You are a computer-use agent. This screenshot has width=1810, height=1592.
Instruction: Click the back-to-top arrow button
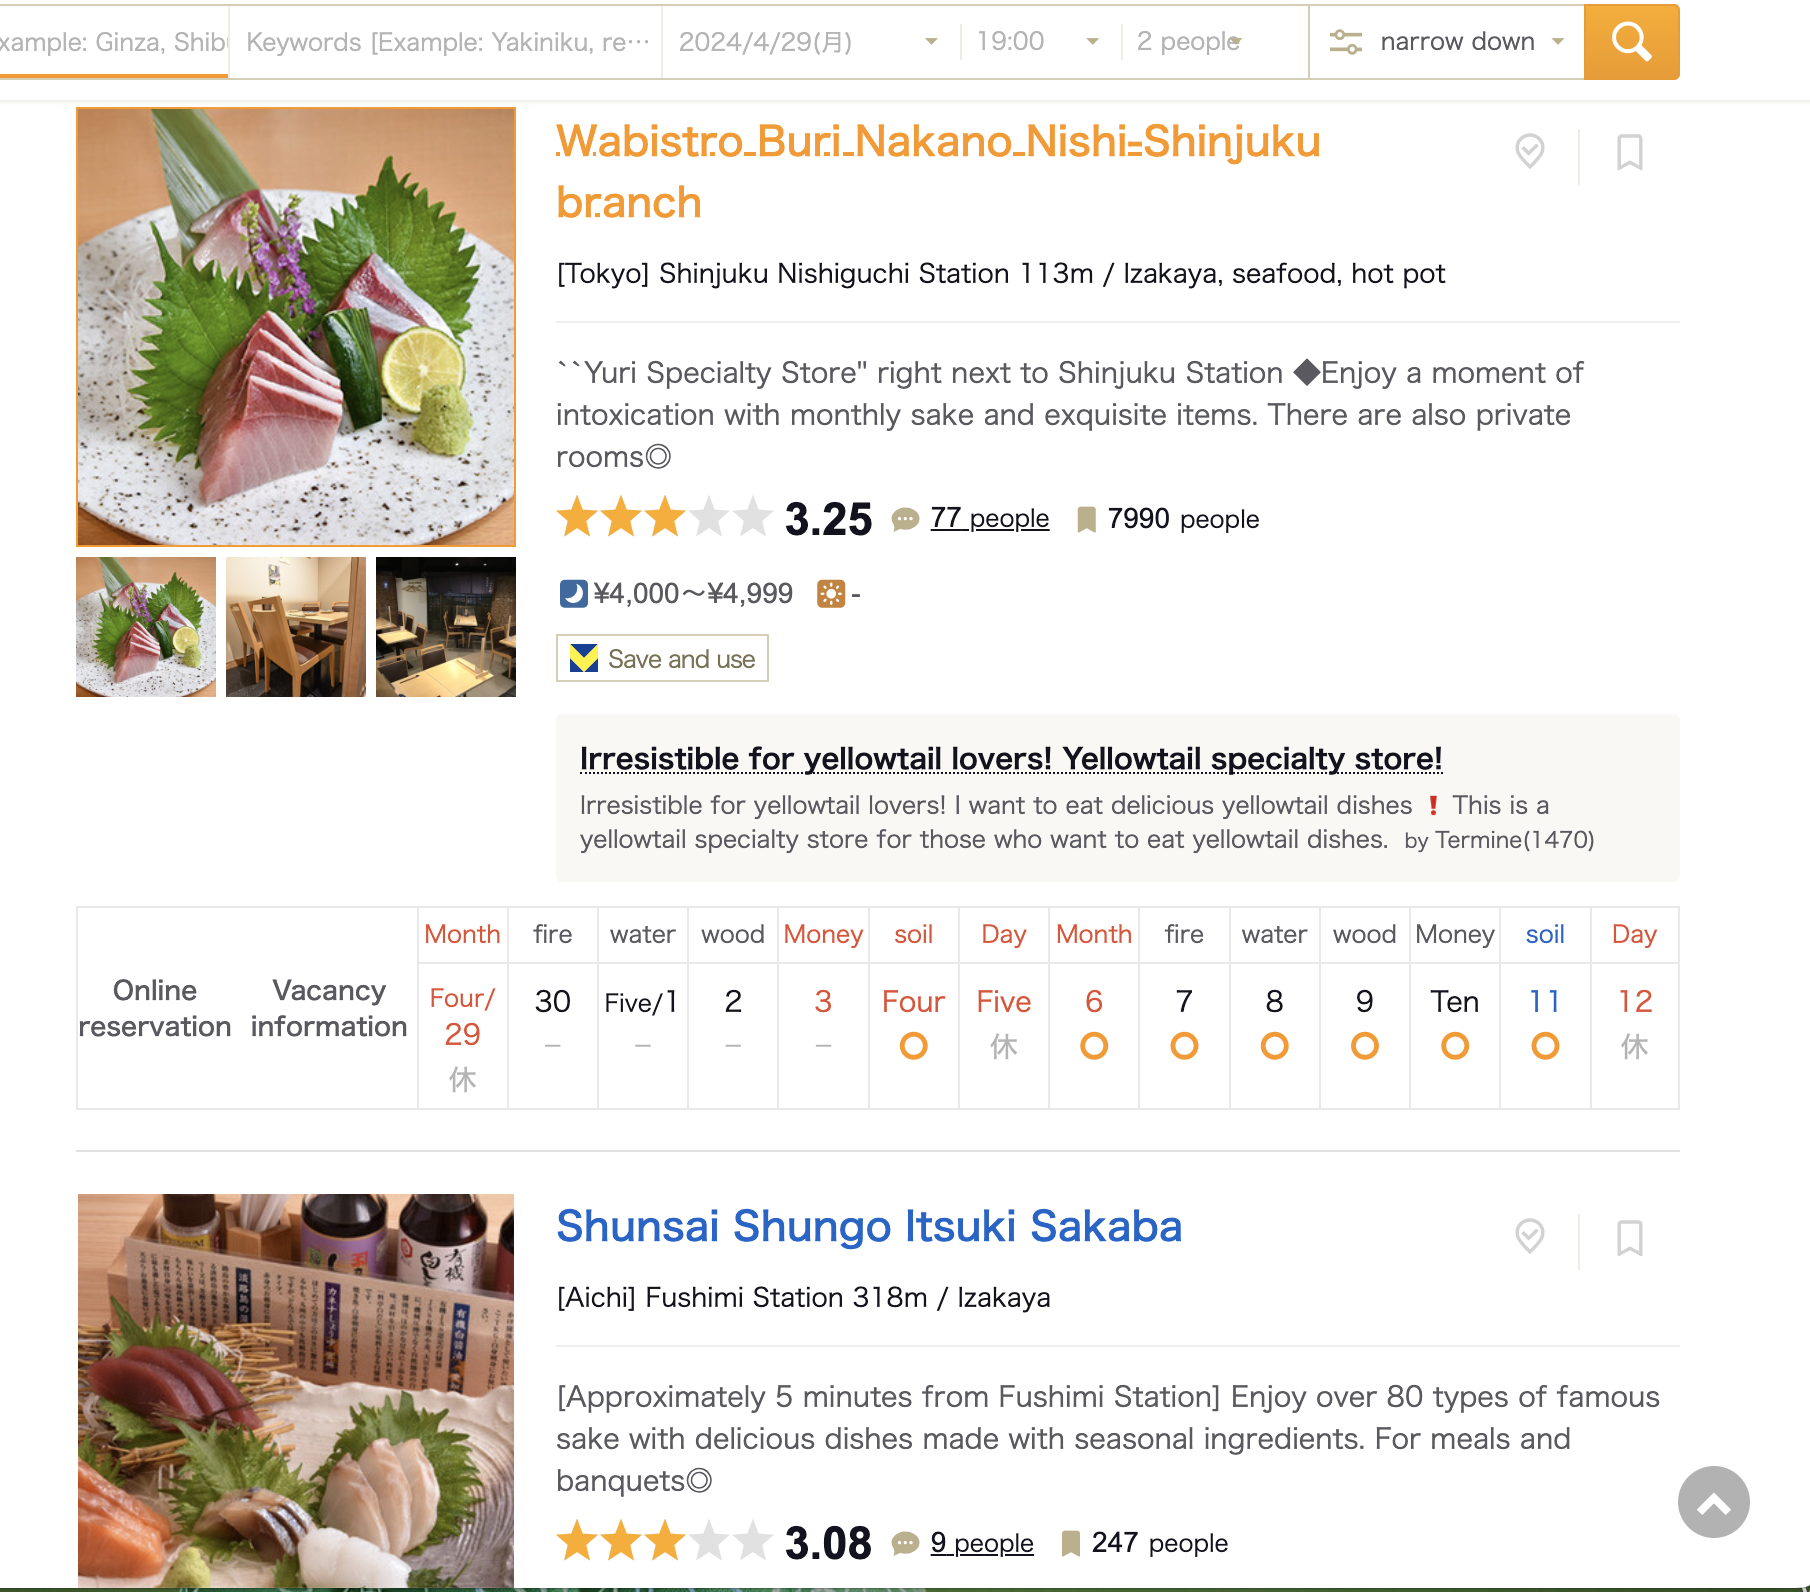[x=1713, y=1502]
